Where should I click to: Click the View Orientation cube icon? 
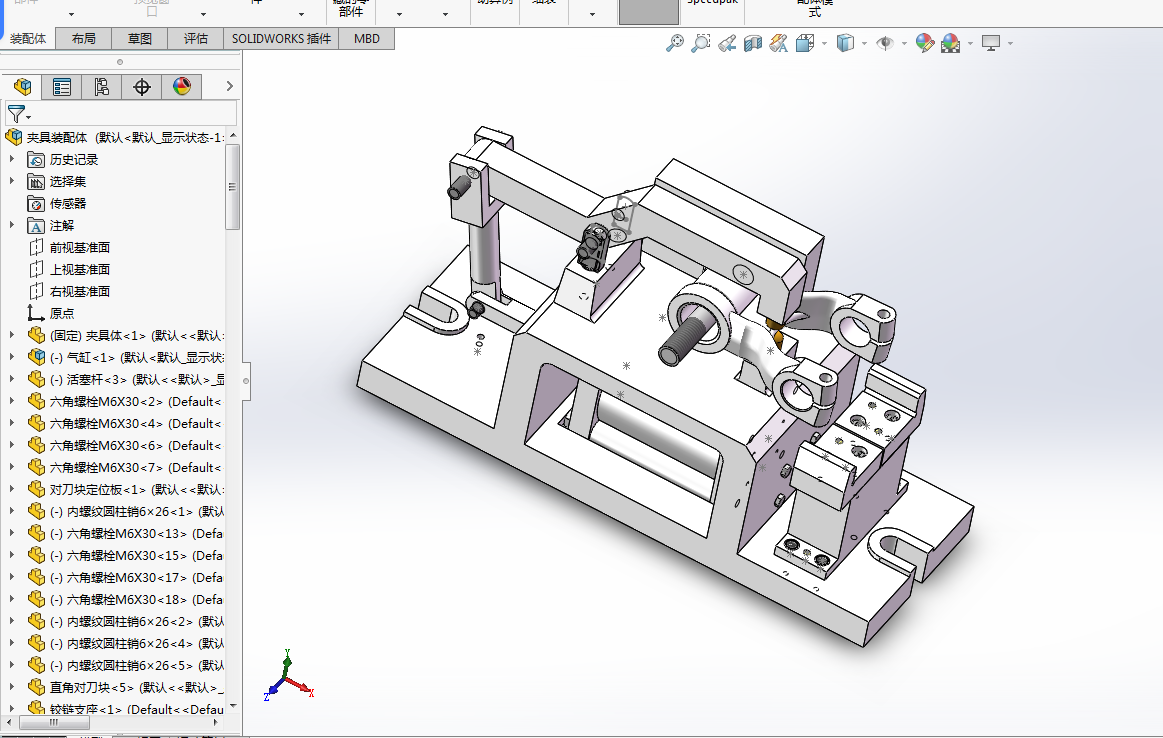tap(805, 43)
